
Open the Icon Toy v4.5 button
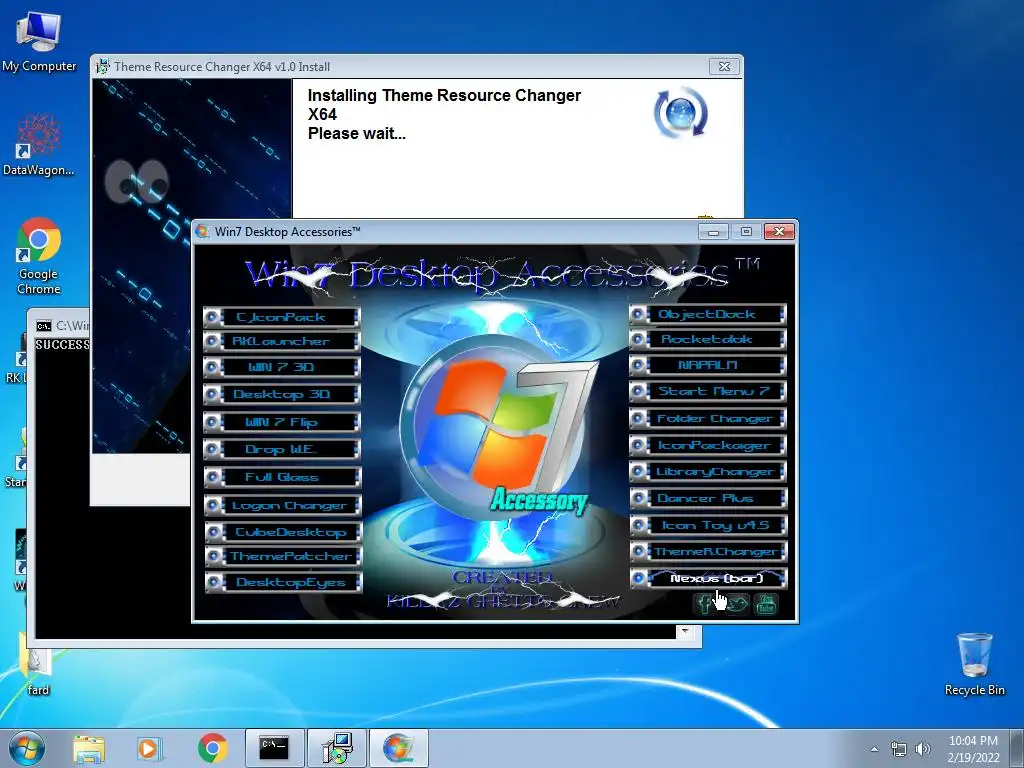click(x=708, y=525)
